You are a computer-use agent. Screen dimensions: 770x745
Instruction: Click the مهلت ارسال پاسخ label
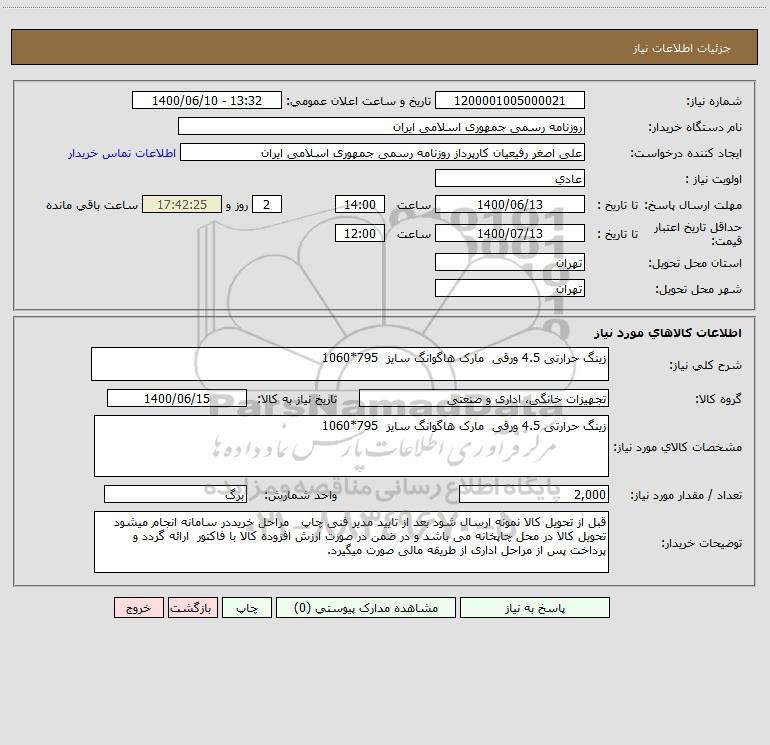693,205
